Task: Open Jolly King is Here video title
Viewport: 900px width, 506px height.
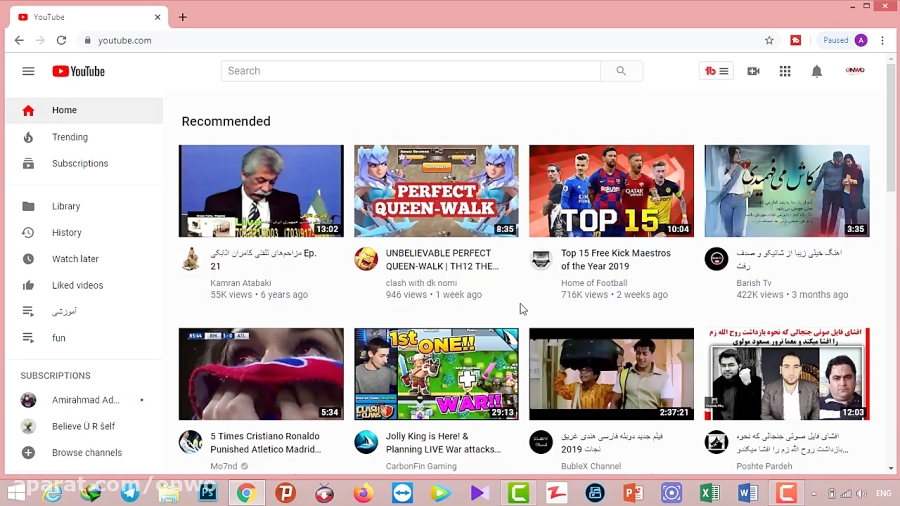Action: (x=443, y=442)
